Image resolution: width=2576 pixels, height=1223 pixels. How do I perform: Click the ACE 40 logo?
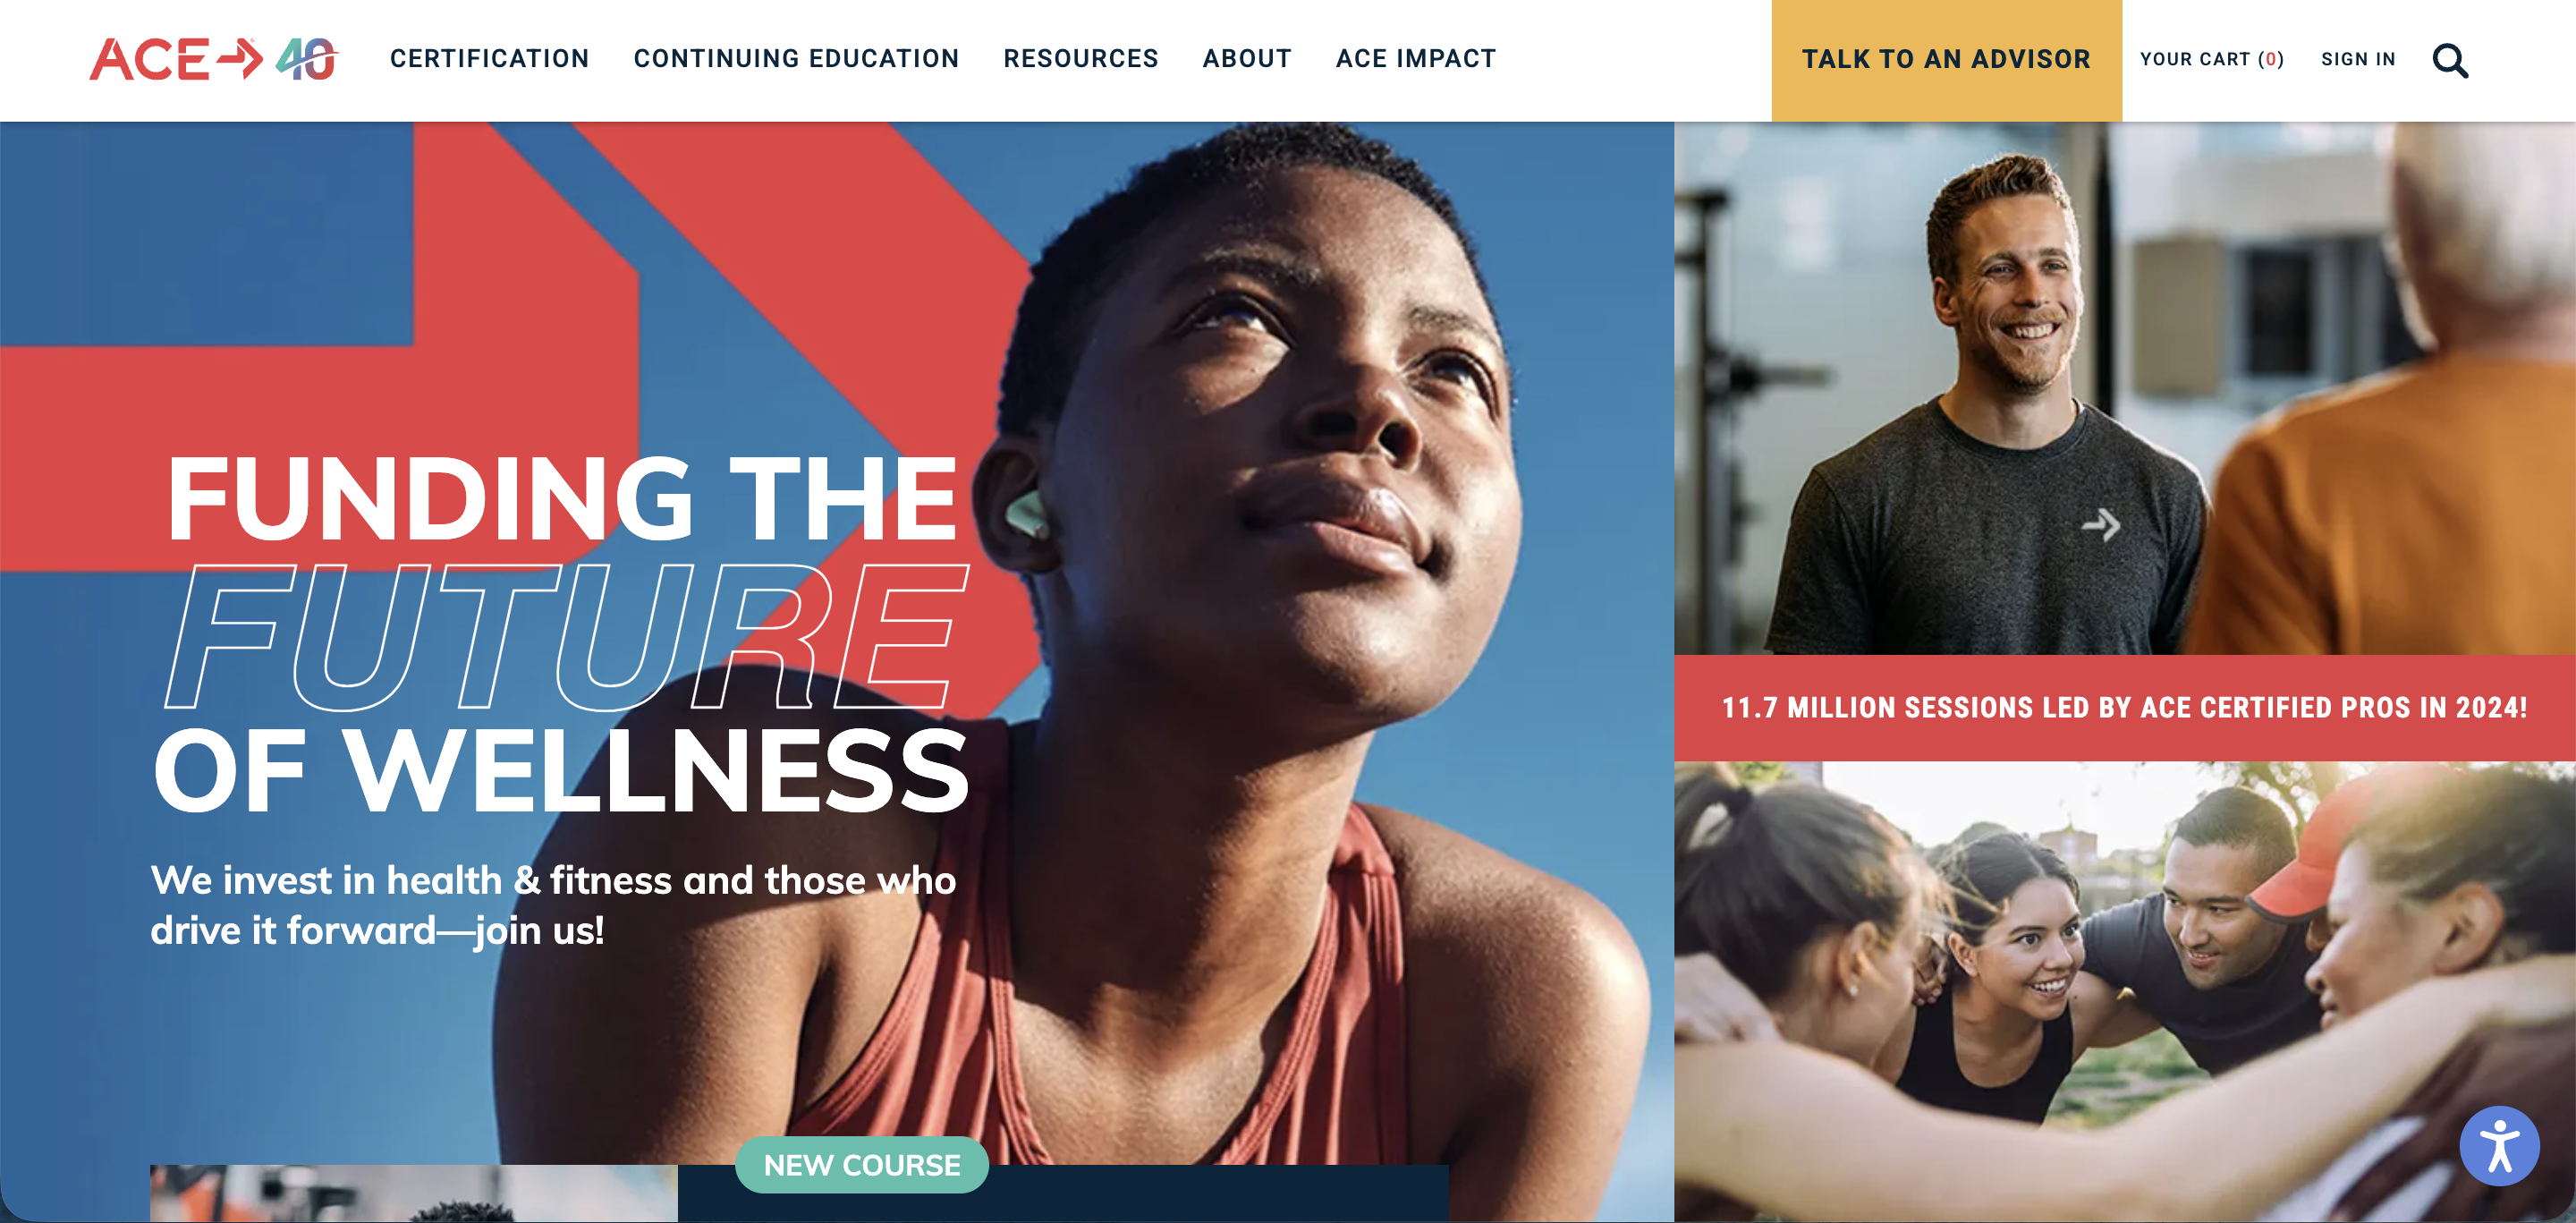214,59
